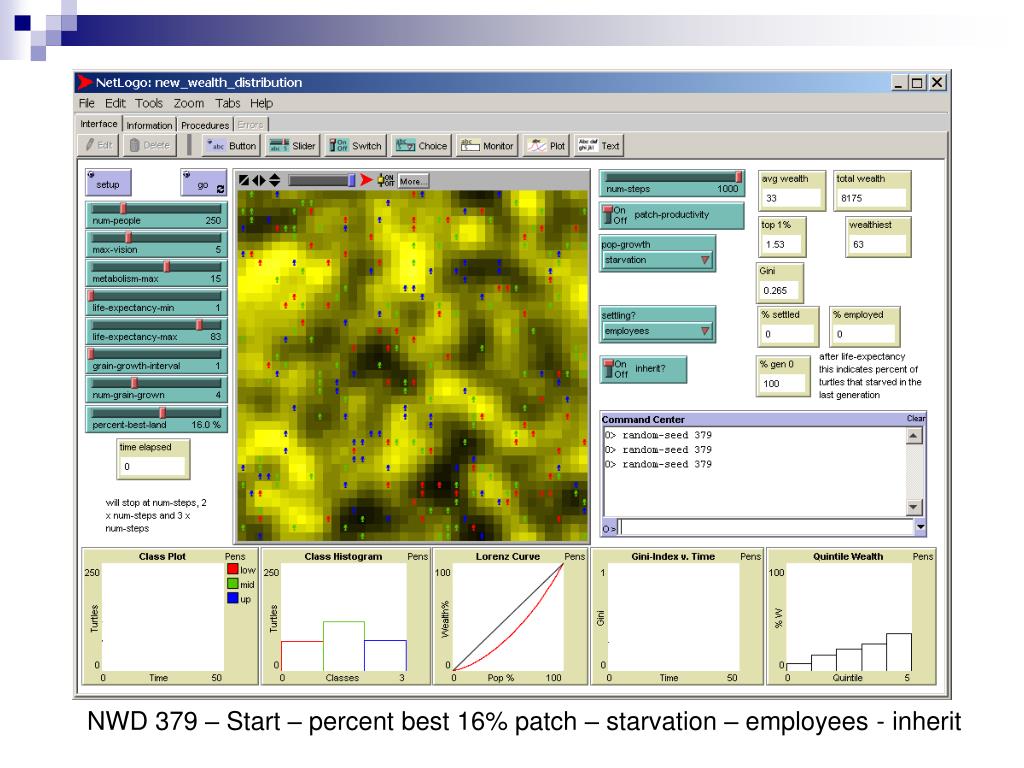Click the grain-growth-interval slider
Image resolution: width=1024 pixels, height=768 pixels.
(156, 360)
